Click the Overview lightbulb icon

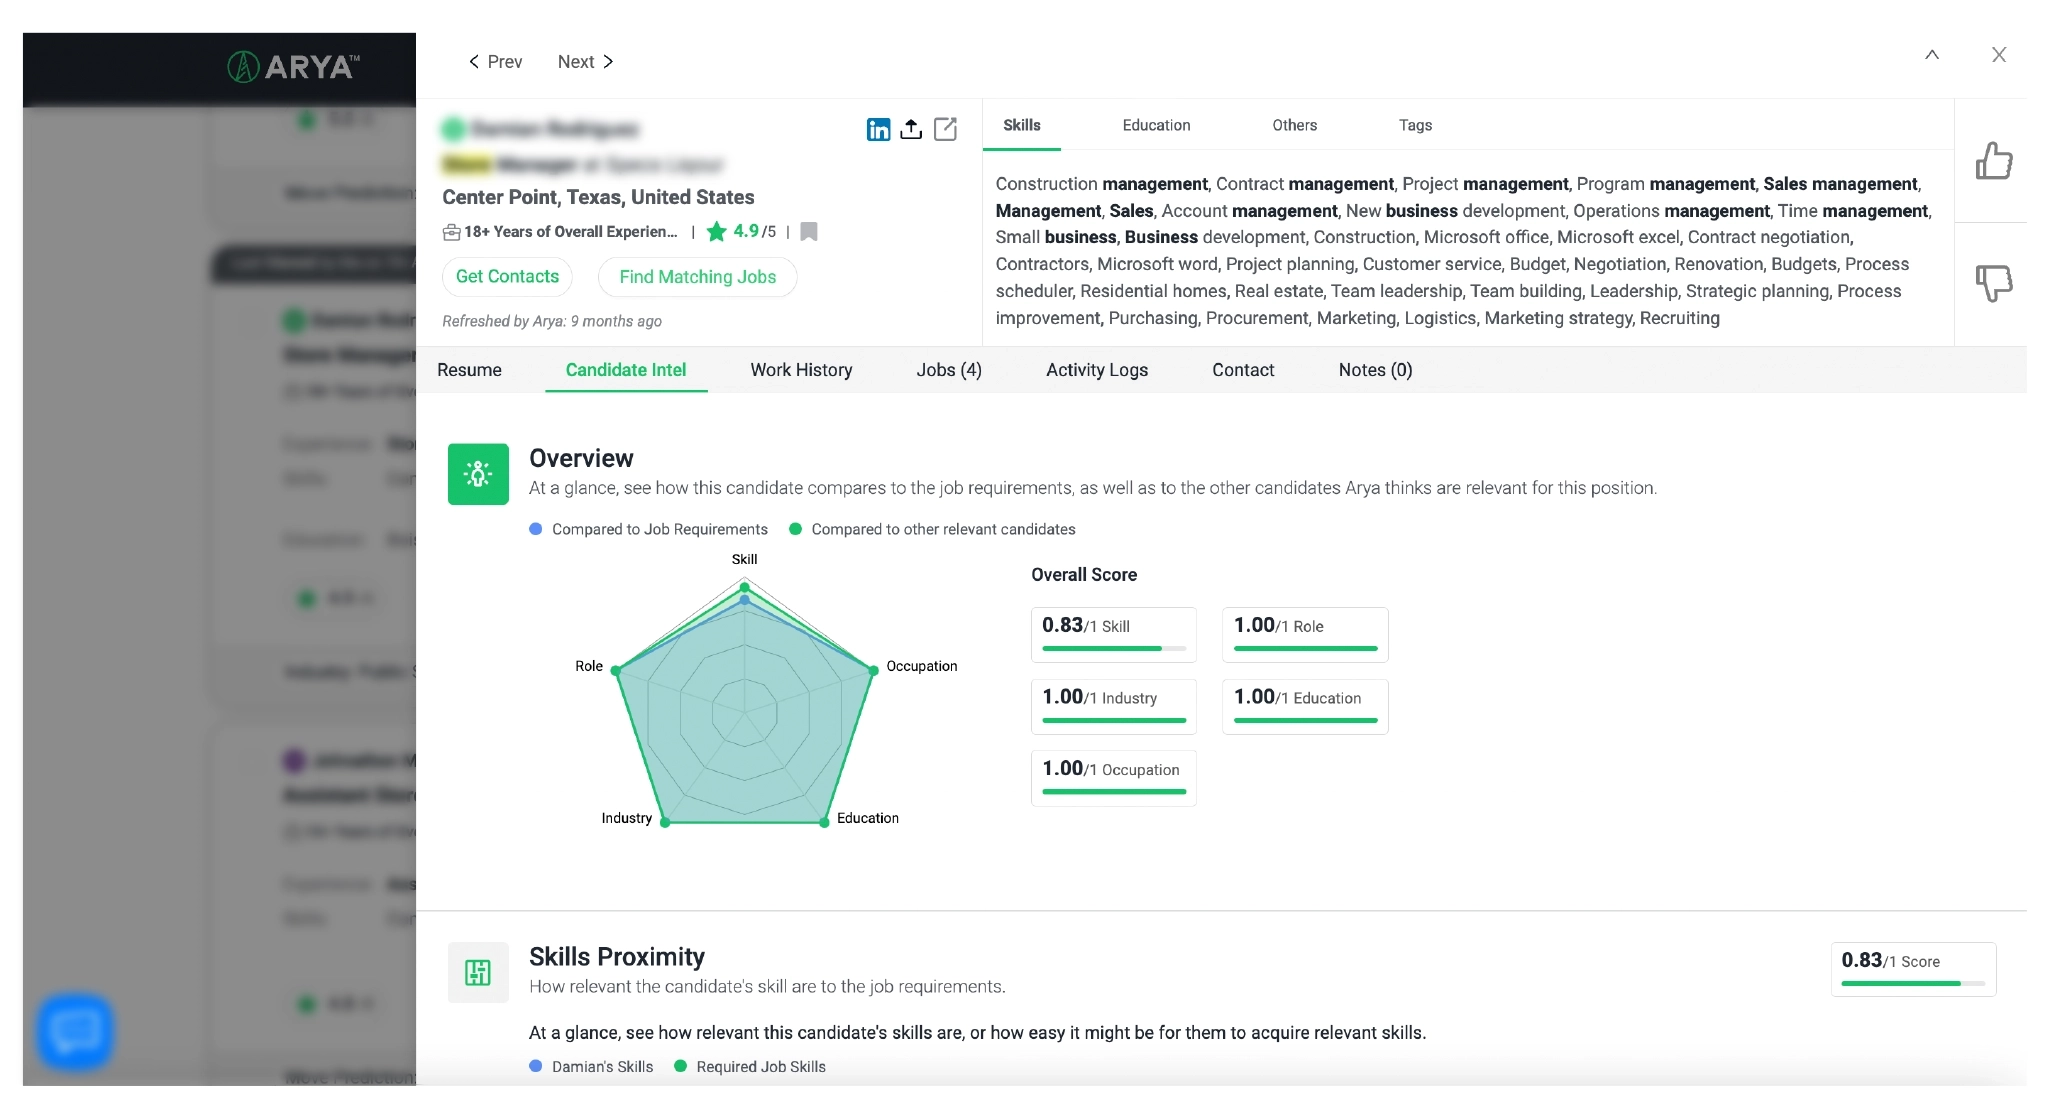pyautogui.click(x=478, y=474)
